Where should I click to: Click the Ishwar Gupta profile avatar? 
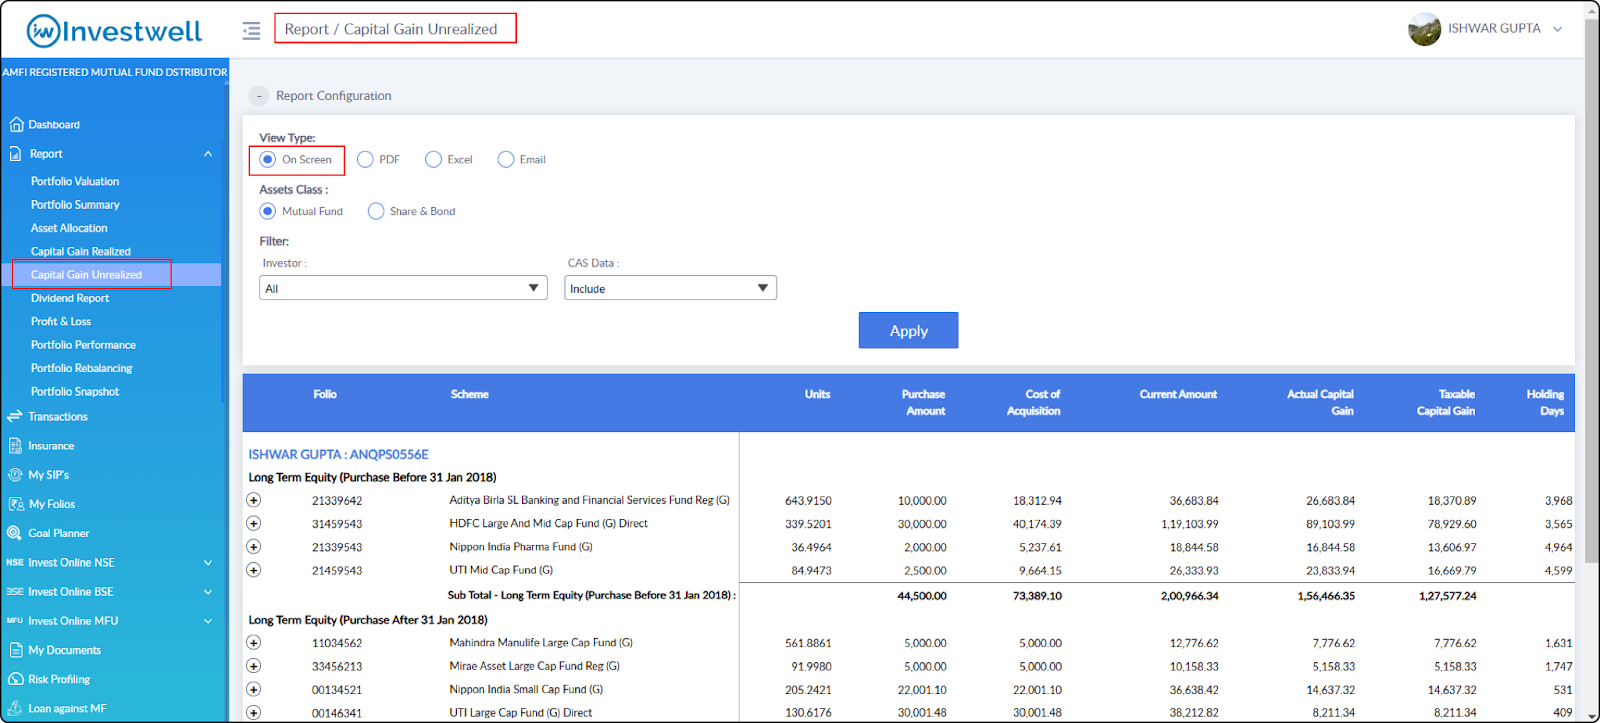[1424, 29]
